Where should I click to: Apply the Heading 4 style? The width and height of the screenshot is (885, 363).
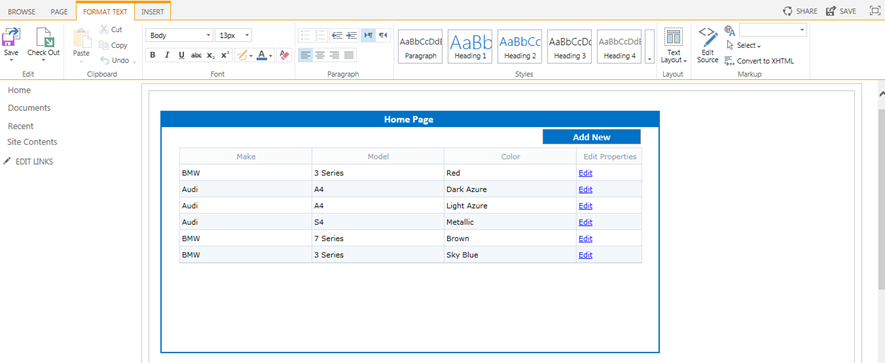pos(619,46)
